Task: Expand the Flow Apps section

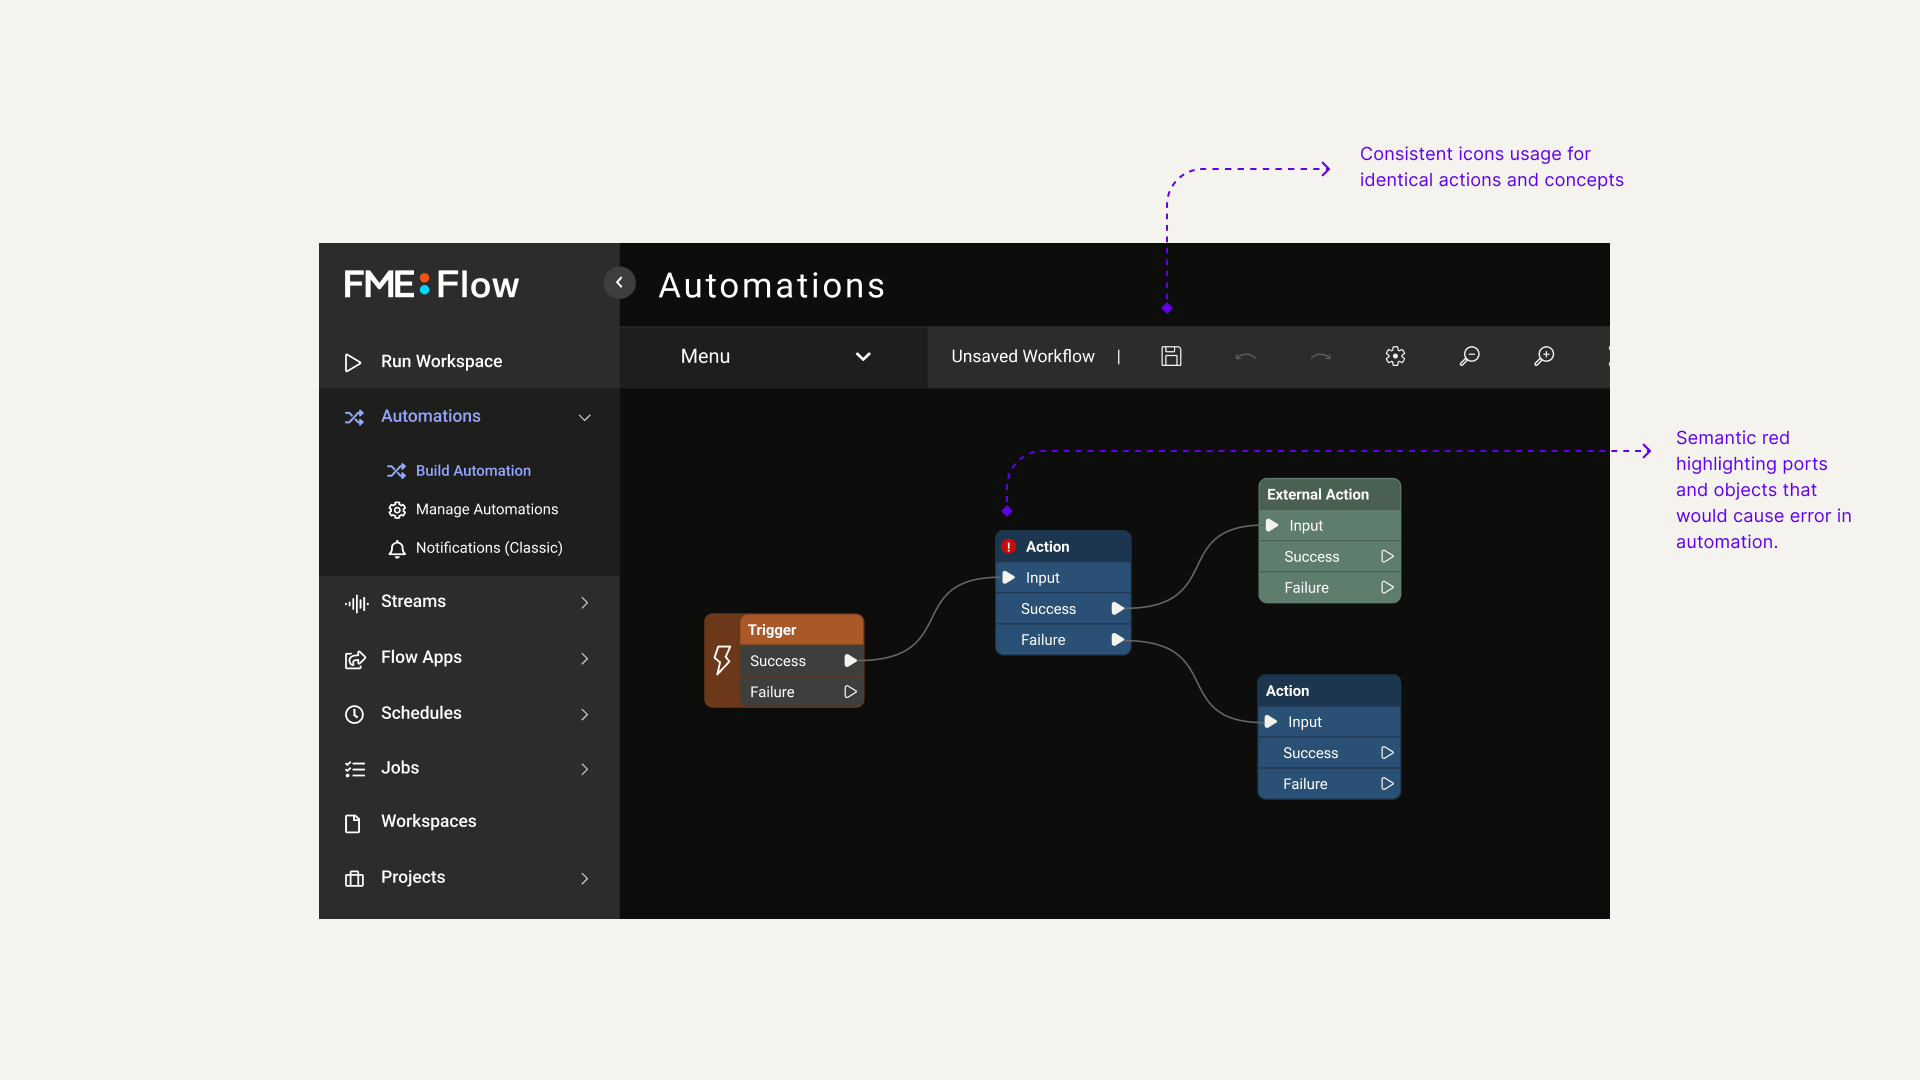Action: coord(585,658)
